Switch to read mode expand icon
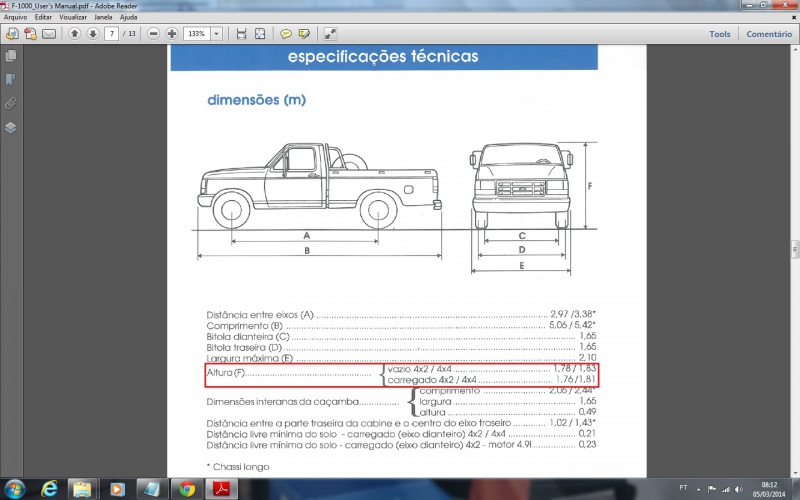The height and width of the screenshot is (500, 800). [x=331, y=34]
